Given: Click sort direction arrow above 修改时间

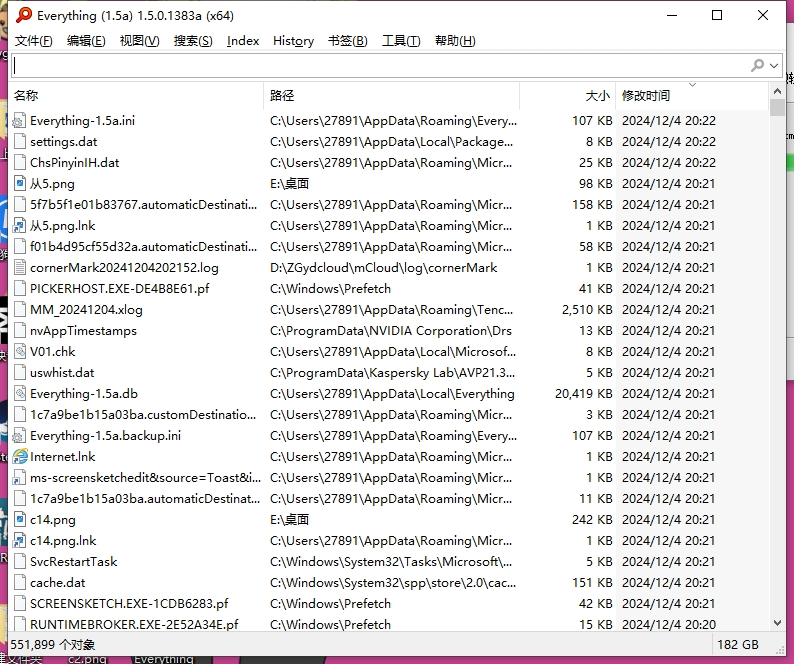Looking at the screenshot, I should click(x=692, y=85).
